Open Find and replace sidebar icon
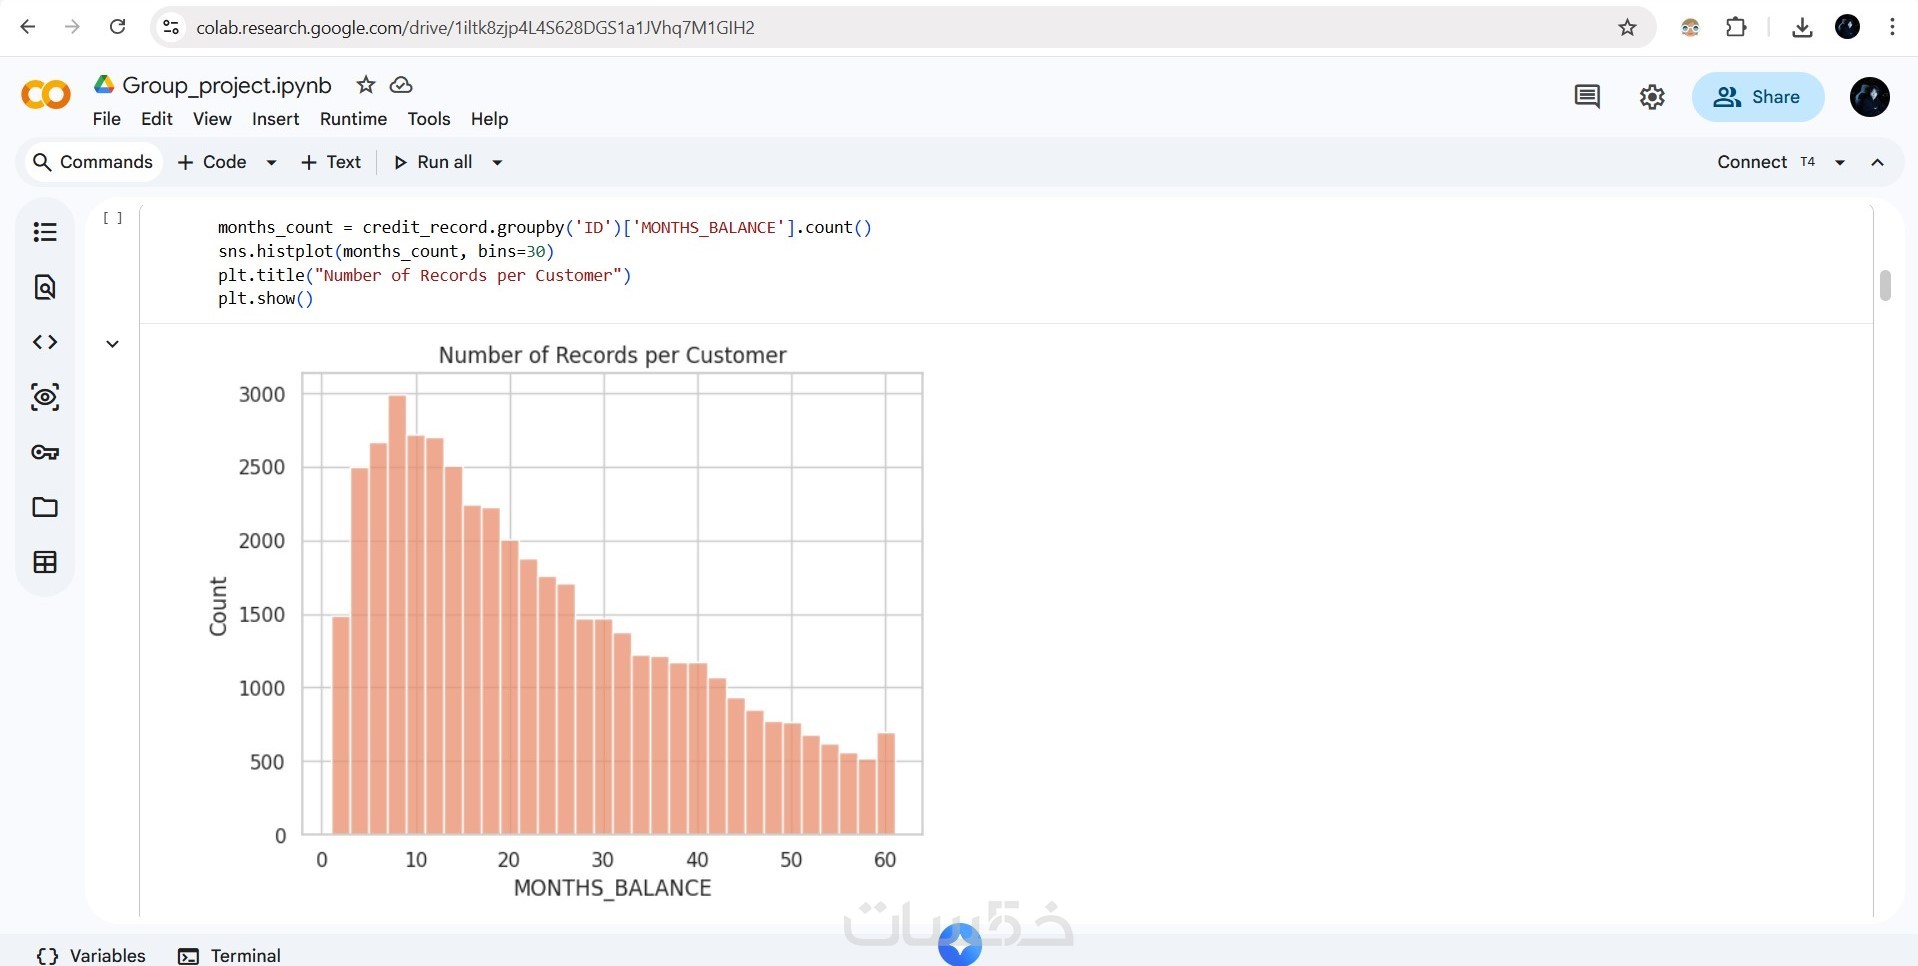Screen dimensions: 1918x966 point(45,288)
